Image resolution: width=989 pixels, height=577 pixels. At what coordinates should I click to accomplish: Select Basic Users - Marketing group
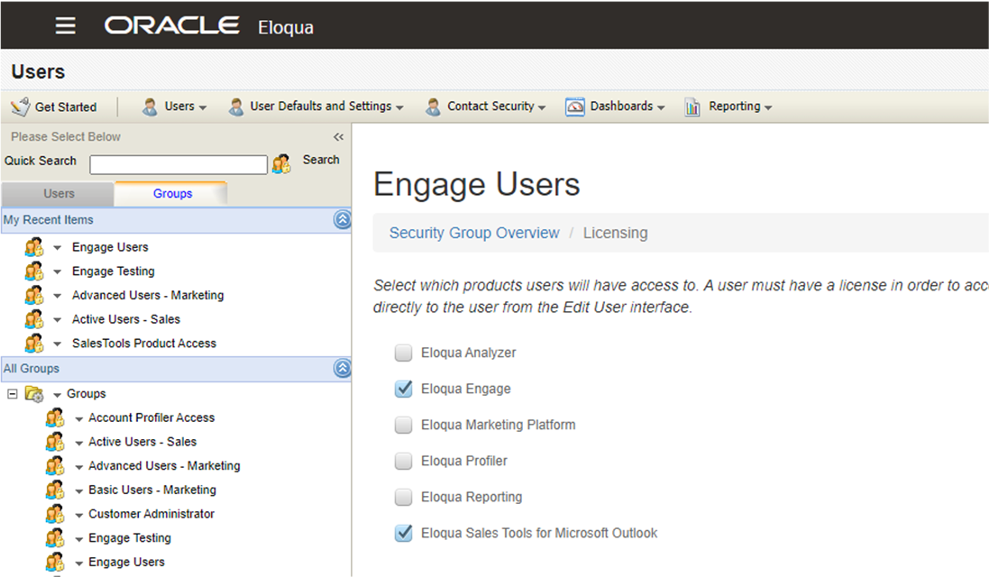click(152, 490)
